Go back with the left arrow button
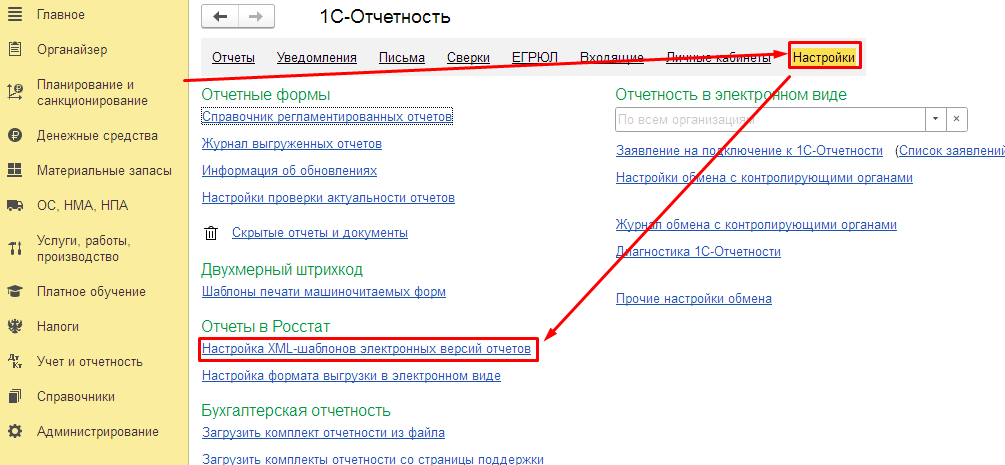This screenshot has height=465, width=1005. coord(220,17)
